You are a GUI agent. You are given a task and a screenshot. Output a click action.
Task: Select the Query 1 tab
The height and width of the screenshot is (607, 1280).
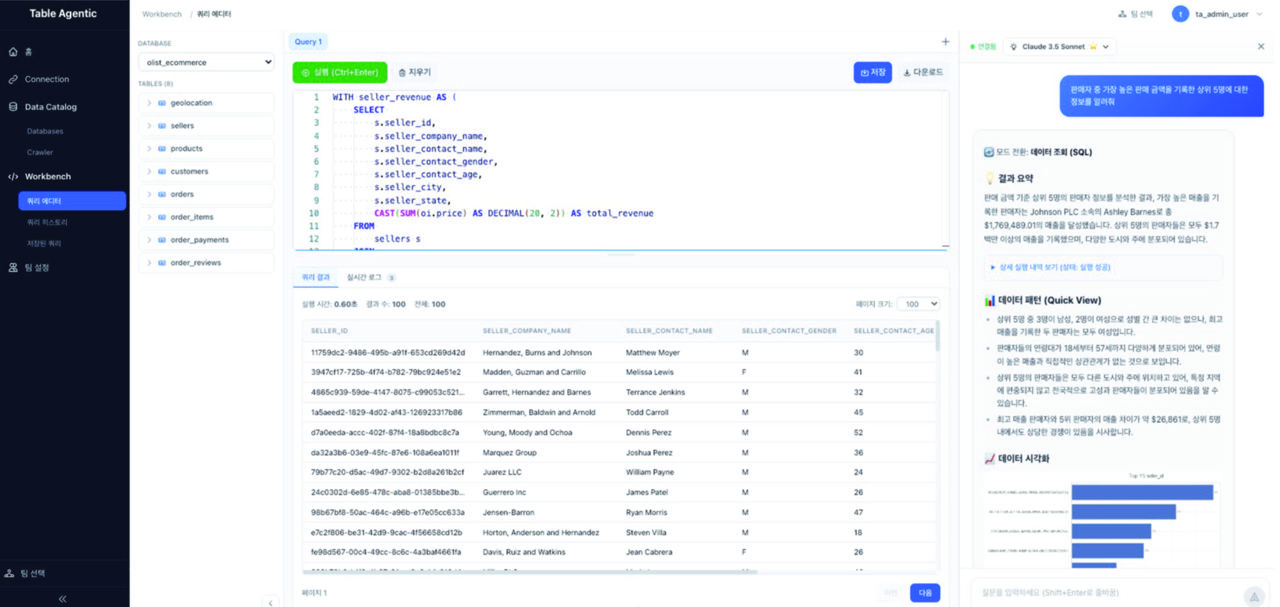click(x=307, y=42)
